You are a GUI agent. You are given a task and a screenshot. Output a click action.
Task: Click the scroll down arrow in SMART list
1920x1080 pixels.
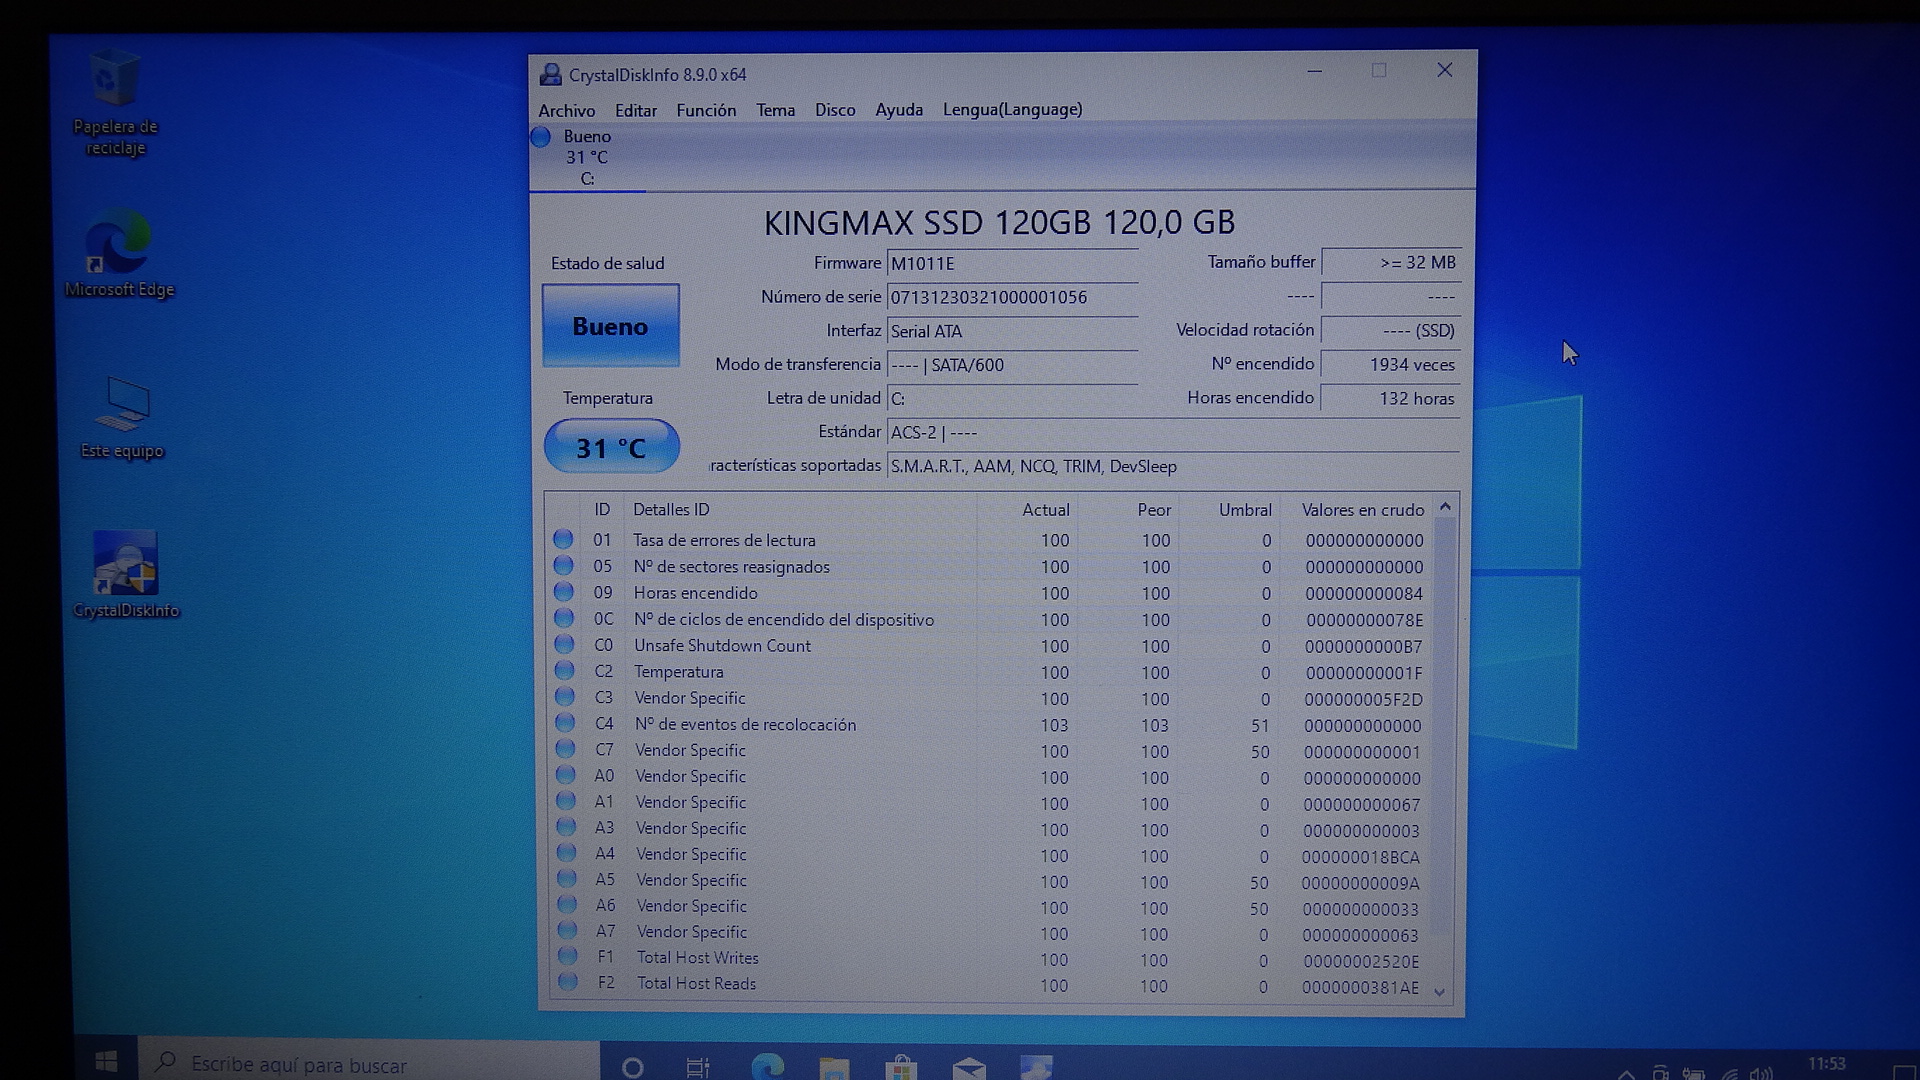(1440, 991)
